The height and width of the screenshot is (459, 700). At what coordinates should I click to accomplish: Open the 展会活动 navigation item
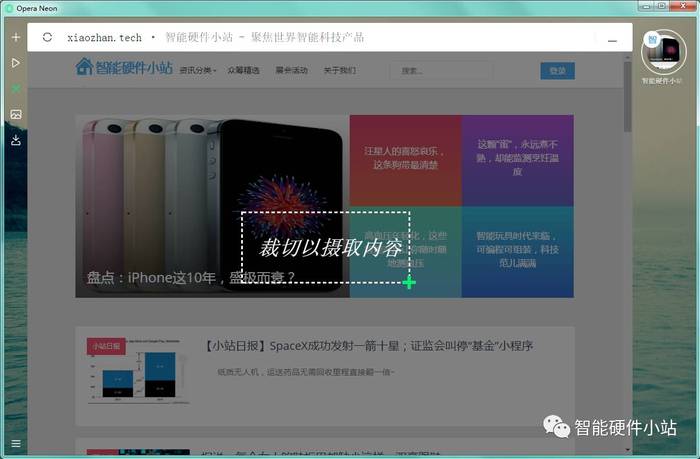[x=292, y=70]
